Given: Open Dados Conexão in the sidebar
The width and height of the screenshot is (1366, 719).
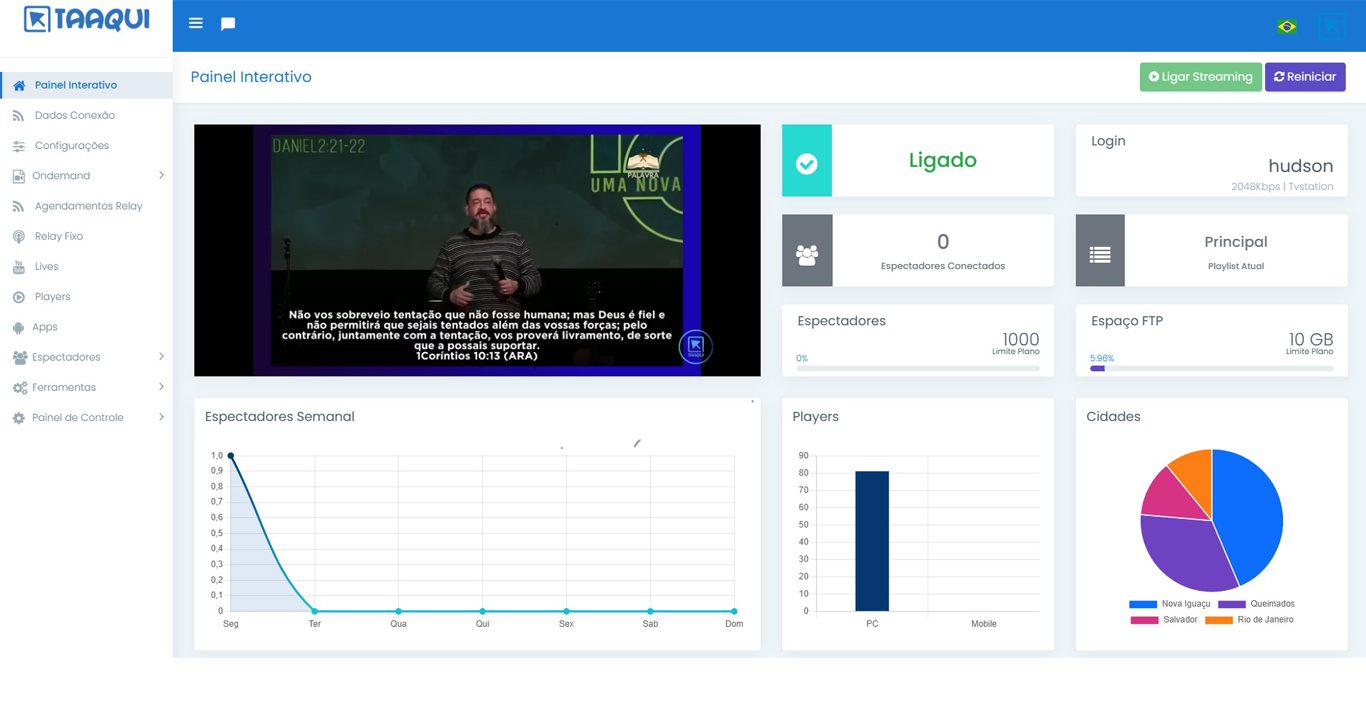Looking at the screenshot, I should click(74, 115).
